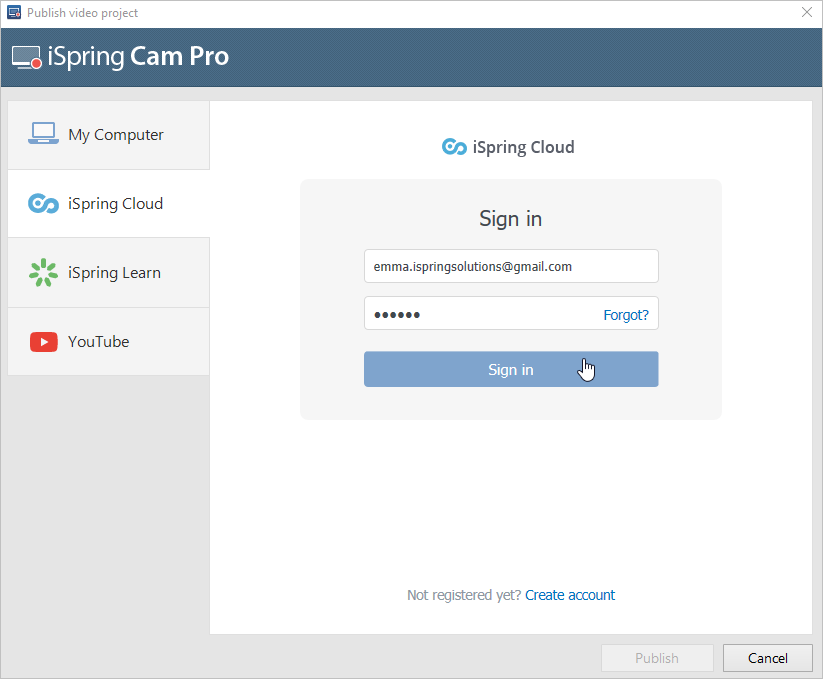Click the Cancel button

click(767, 658)
